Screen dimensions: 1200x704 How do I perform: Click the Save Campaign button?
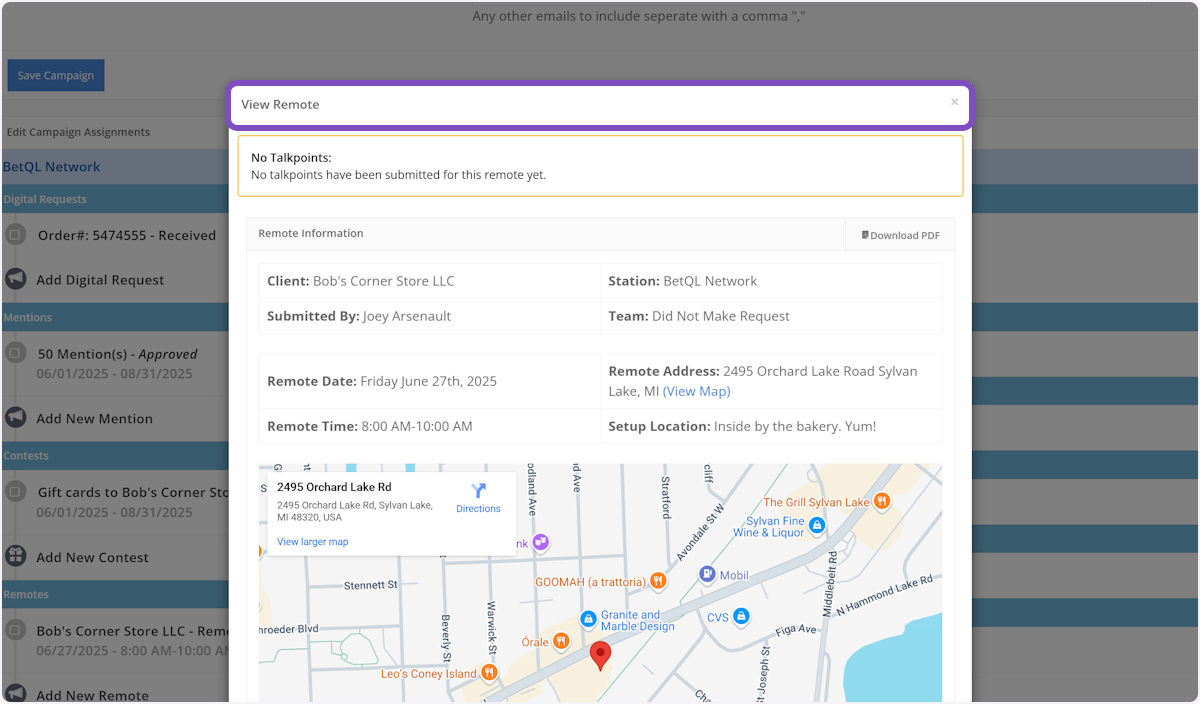coord(55,74)
